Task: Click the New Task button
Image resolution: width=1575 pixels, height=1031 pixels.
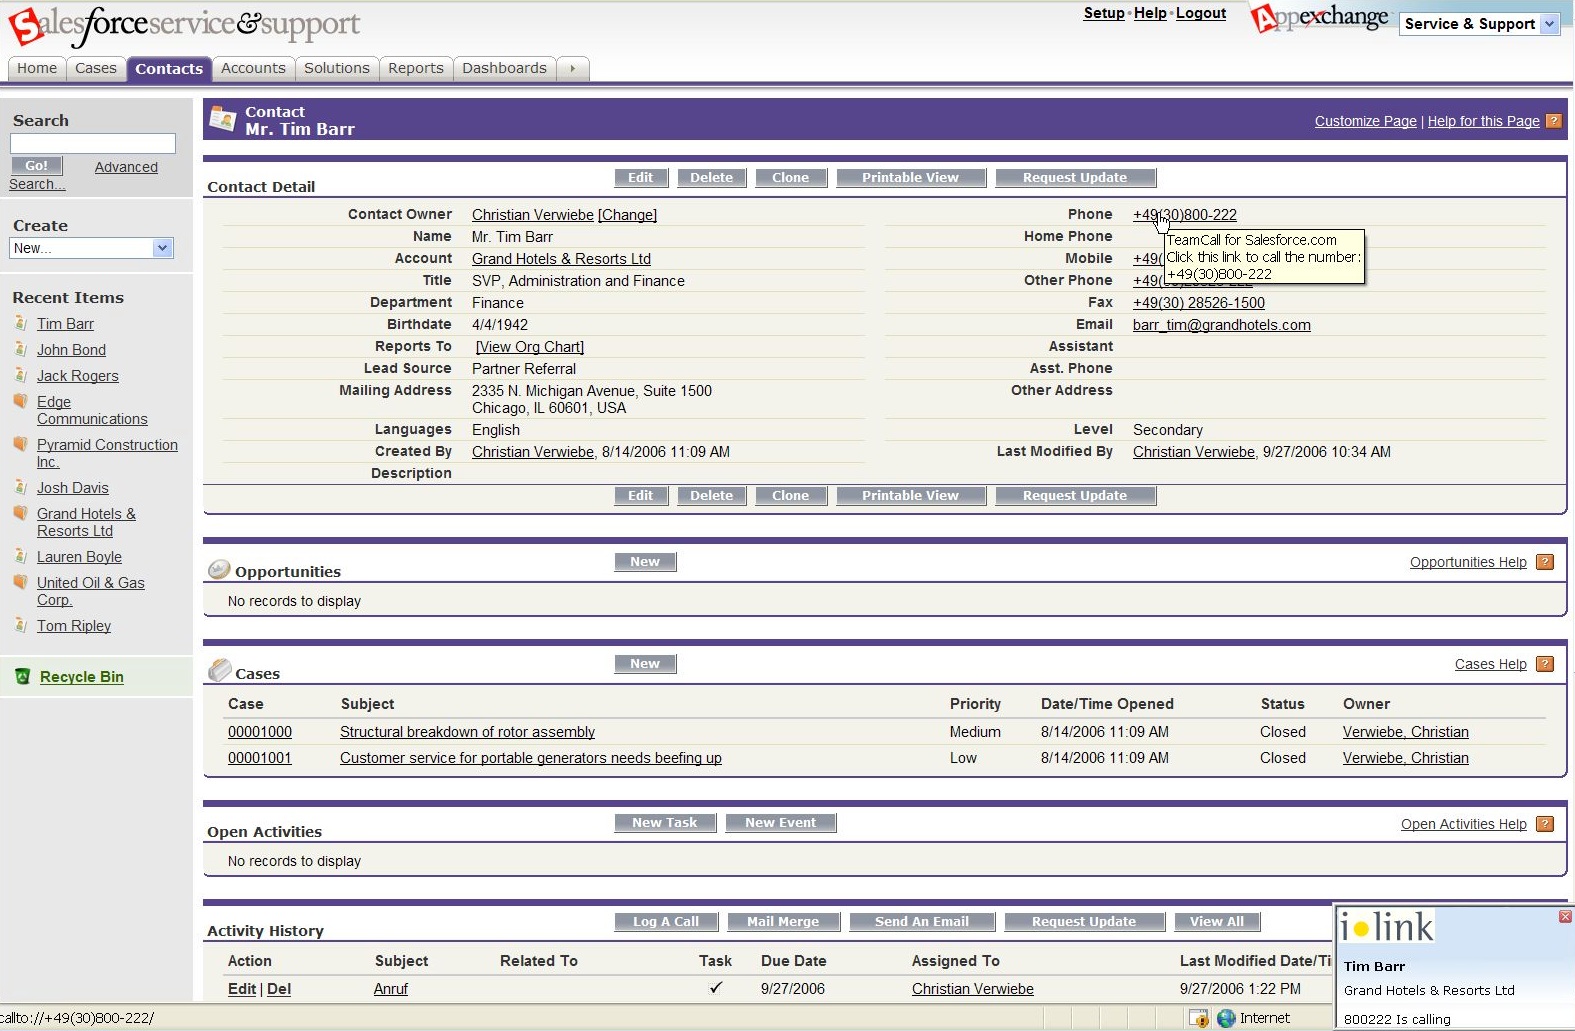Action: [665, 823]
